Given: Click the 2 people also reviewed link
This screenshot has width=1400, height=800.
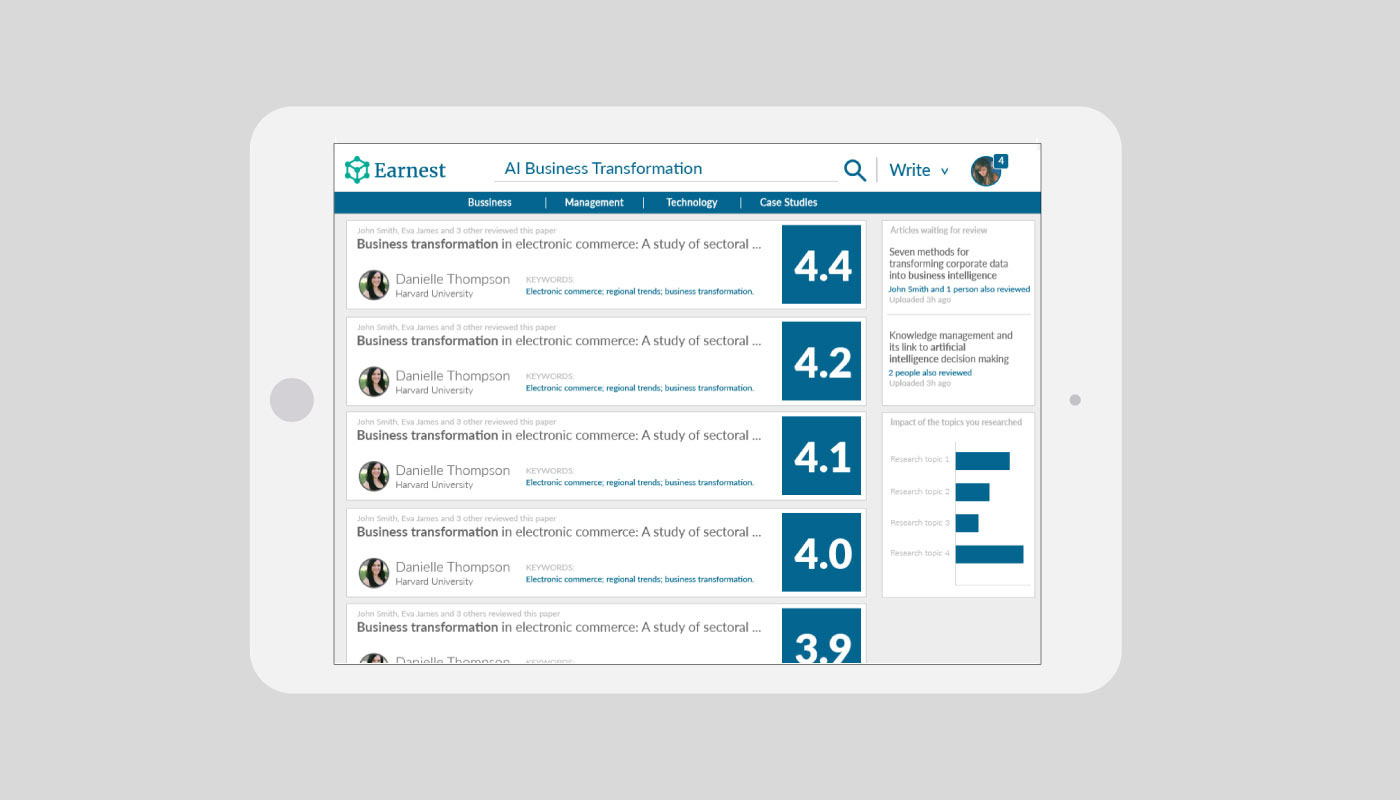Looking at the screenshot, I should coord(930,373).
